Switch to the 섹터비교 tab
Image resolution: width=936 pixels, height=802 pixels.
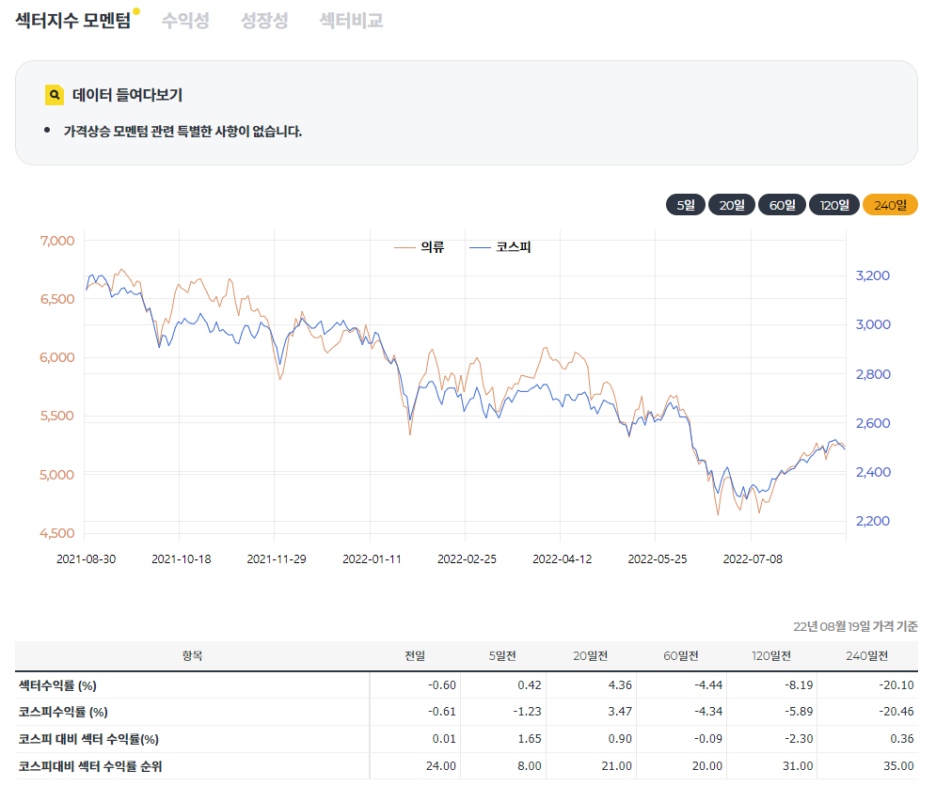351,20
